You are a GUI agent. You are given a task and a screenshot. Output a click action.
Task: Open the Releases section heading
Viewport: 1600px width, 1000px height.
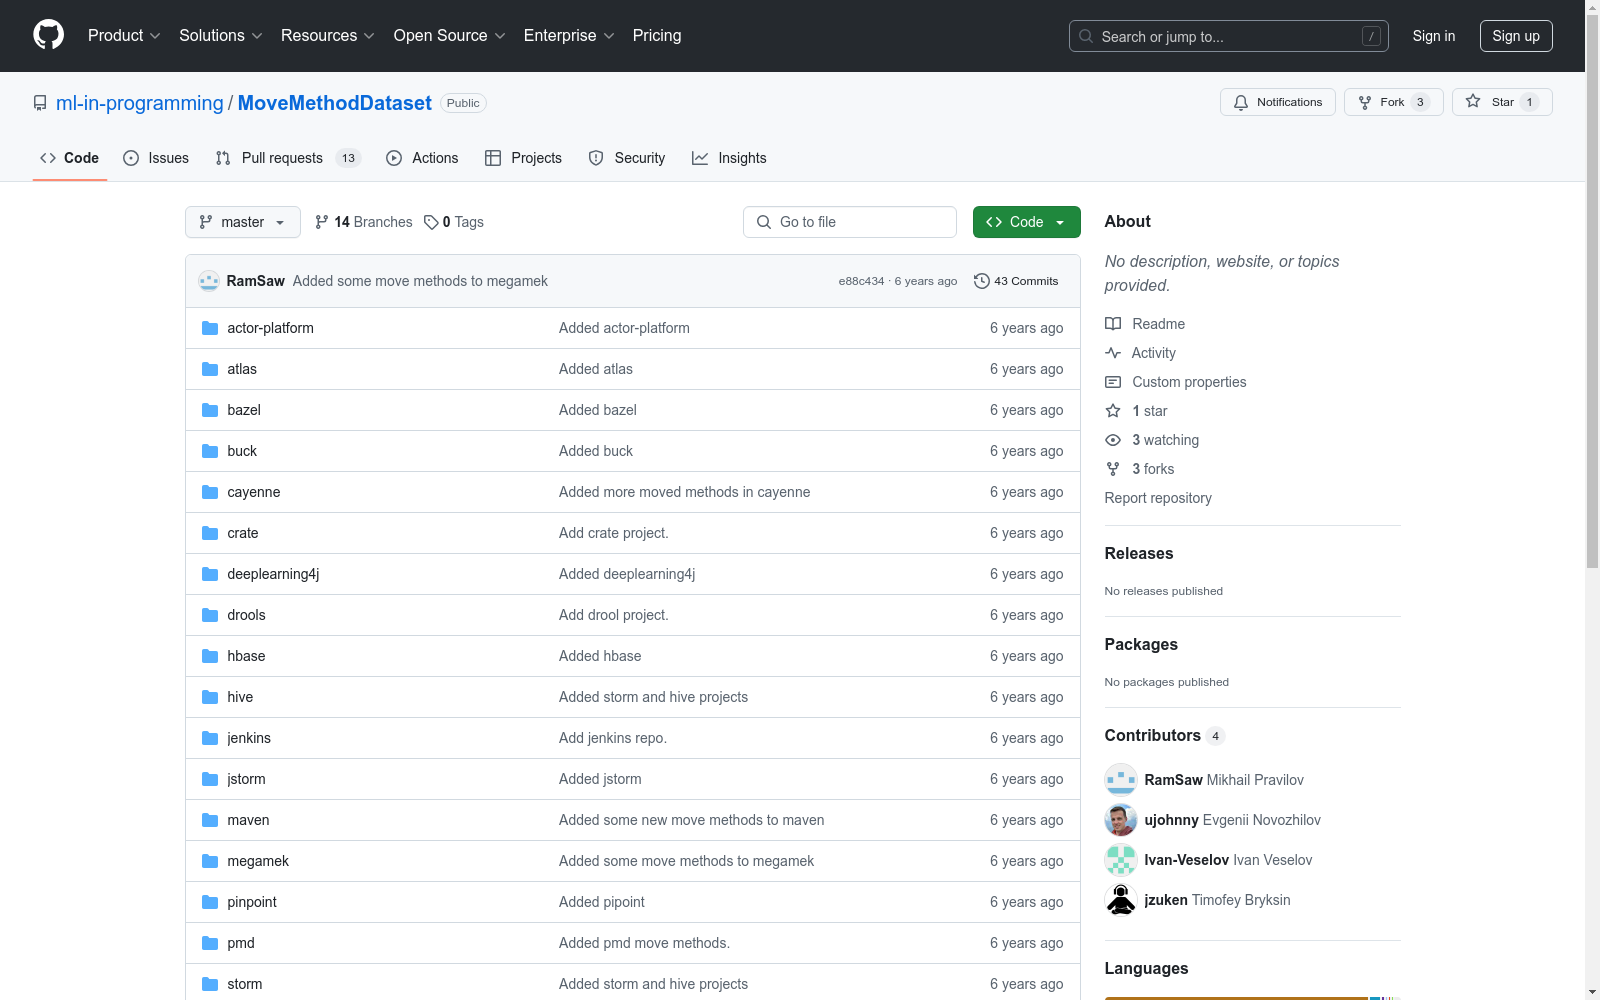click(x=1139, y=553)
